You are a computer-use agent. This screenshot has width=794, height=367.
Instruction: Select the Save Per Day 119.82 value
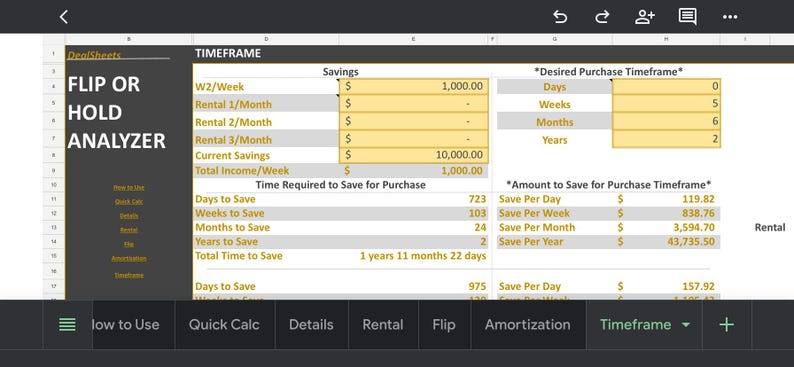click(x=698, y=199)
